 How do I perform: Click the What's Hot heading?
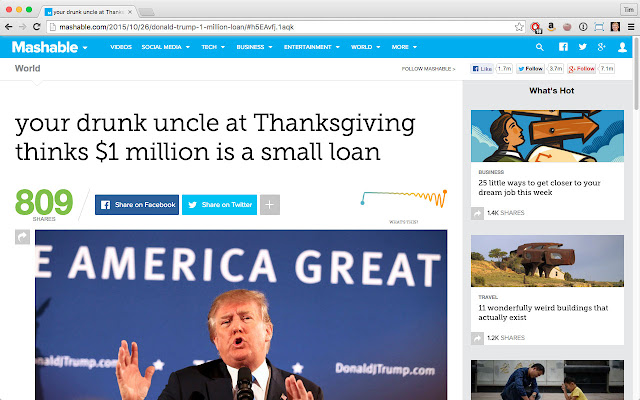(551, 91)
